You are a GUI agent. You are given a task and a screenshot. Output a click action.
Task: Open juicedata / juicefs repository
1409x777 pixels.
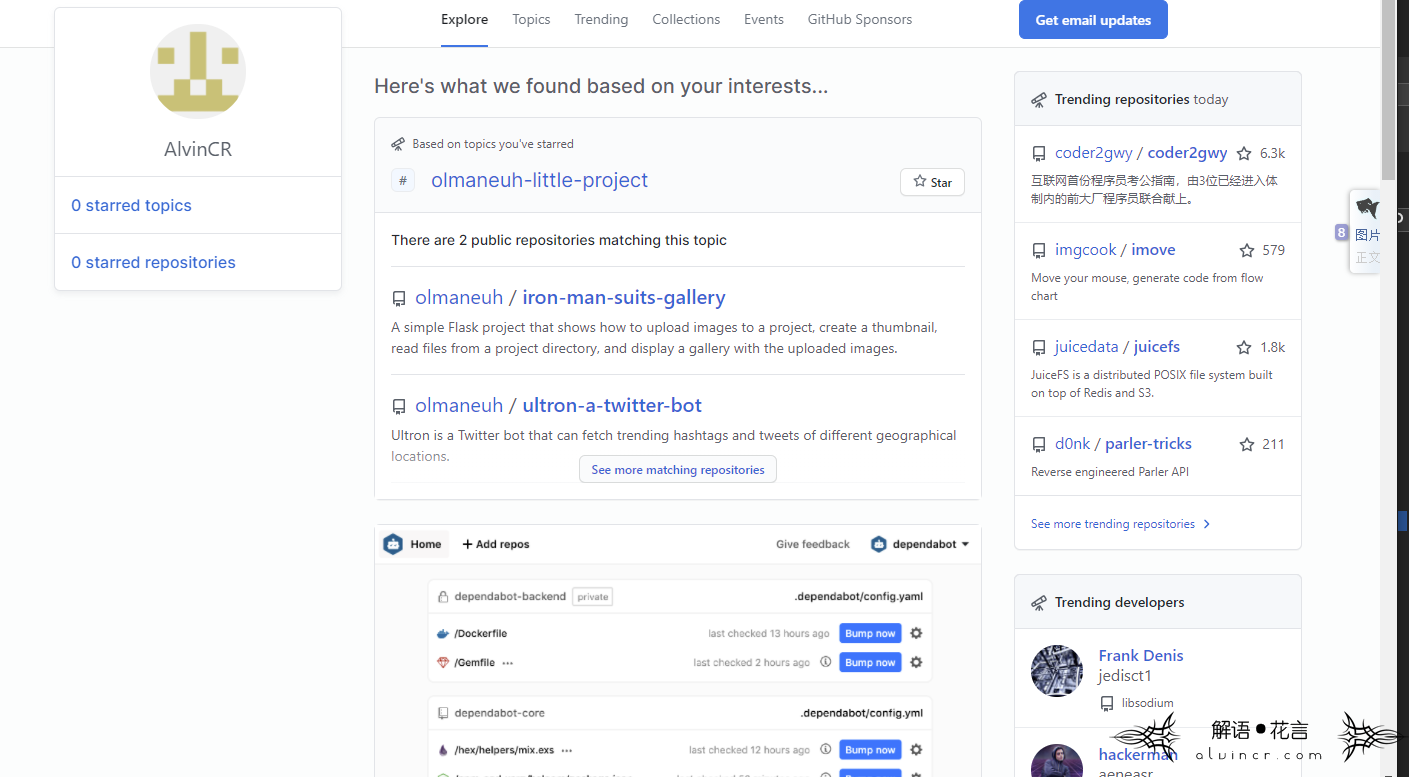point(1117,347)
